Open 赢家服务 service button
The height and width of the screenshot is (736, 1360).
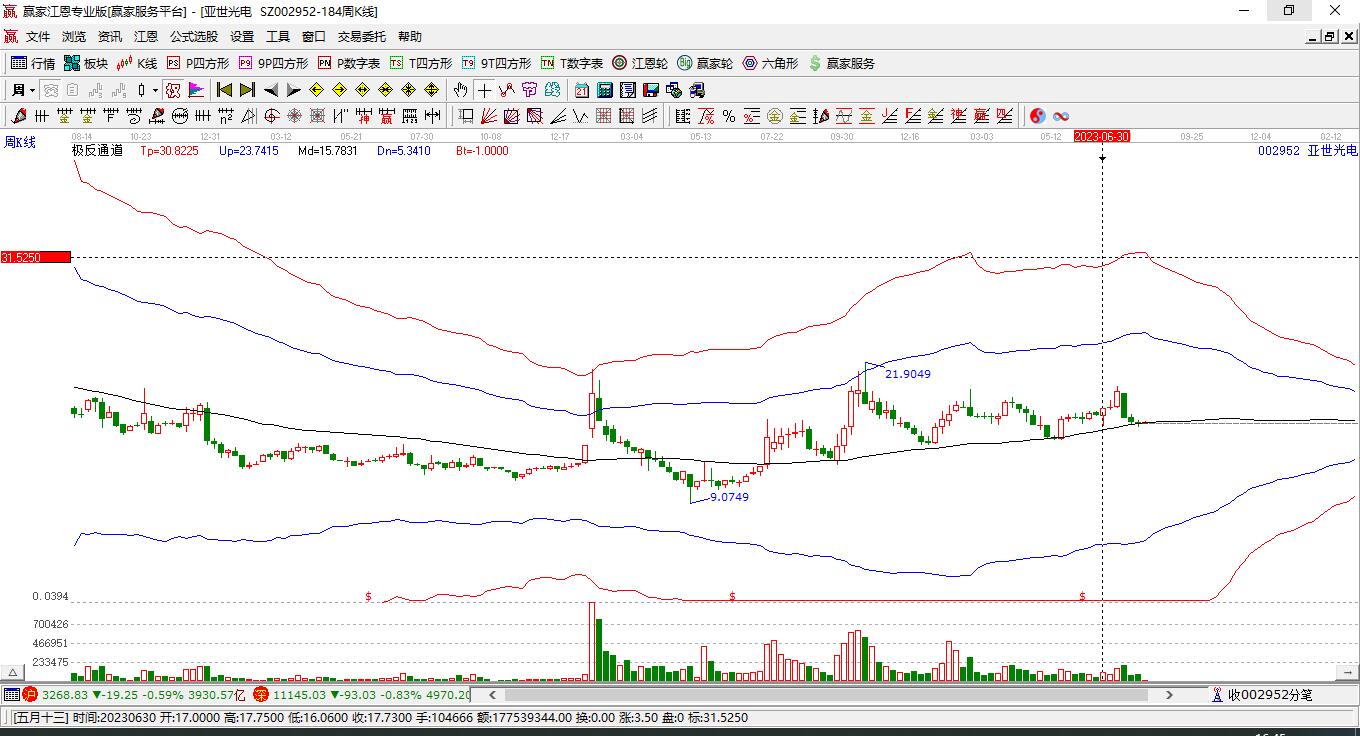point(841,63)
